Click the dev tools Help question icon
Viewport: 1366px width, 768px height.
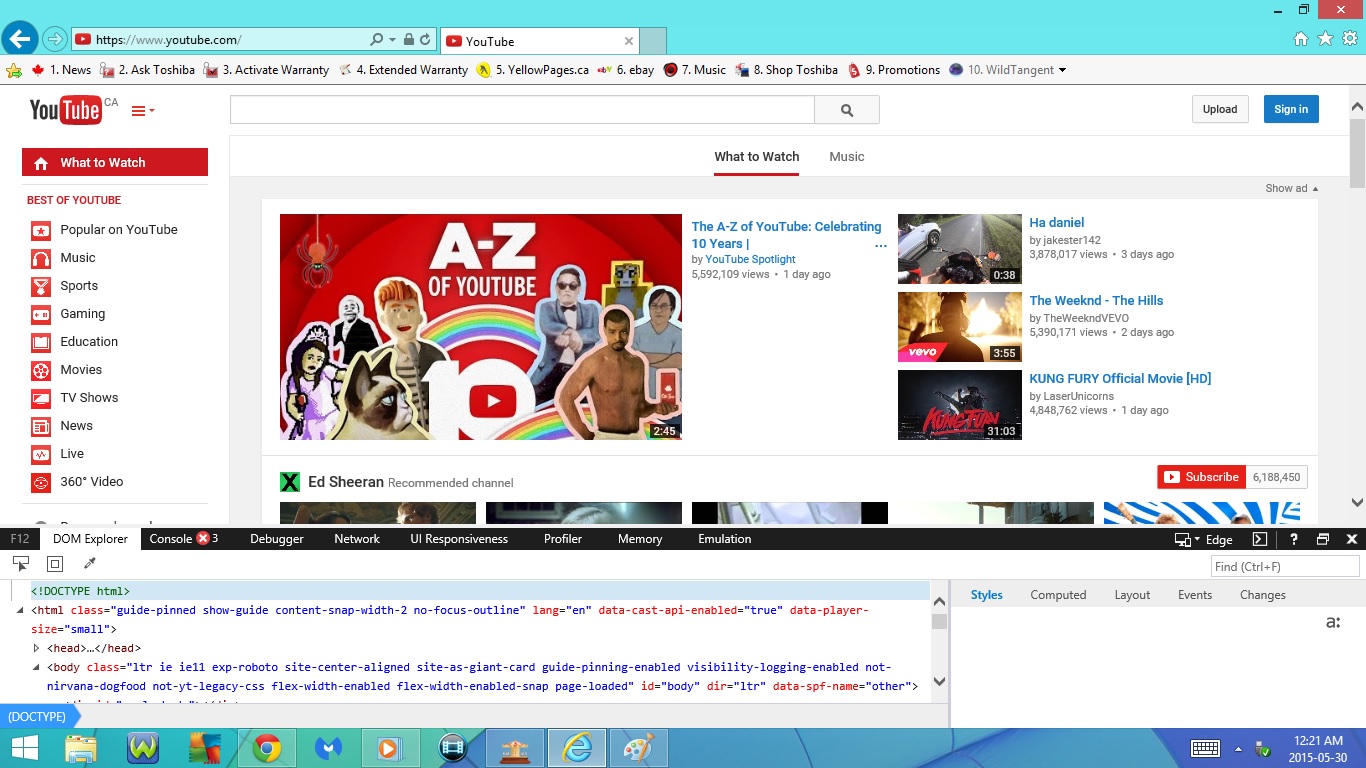(1293, 539)
